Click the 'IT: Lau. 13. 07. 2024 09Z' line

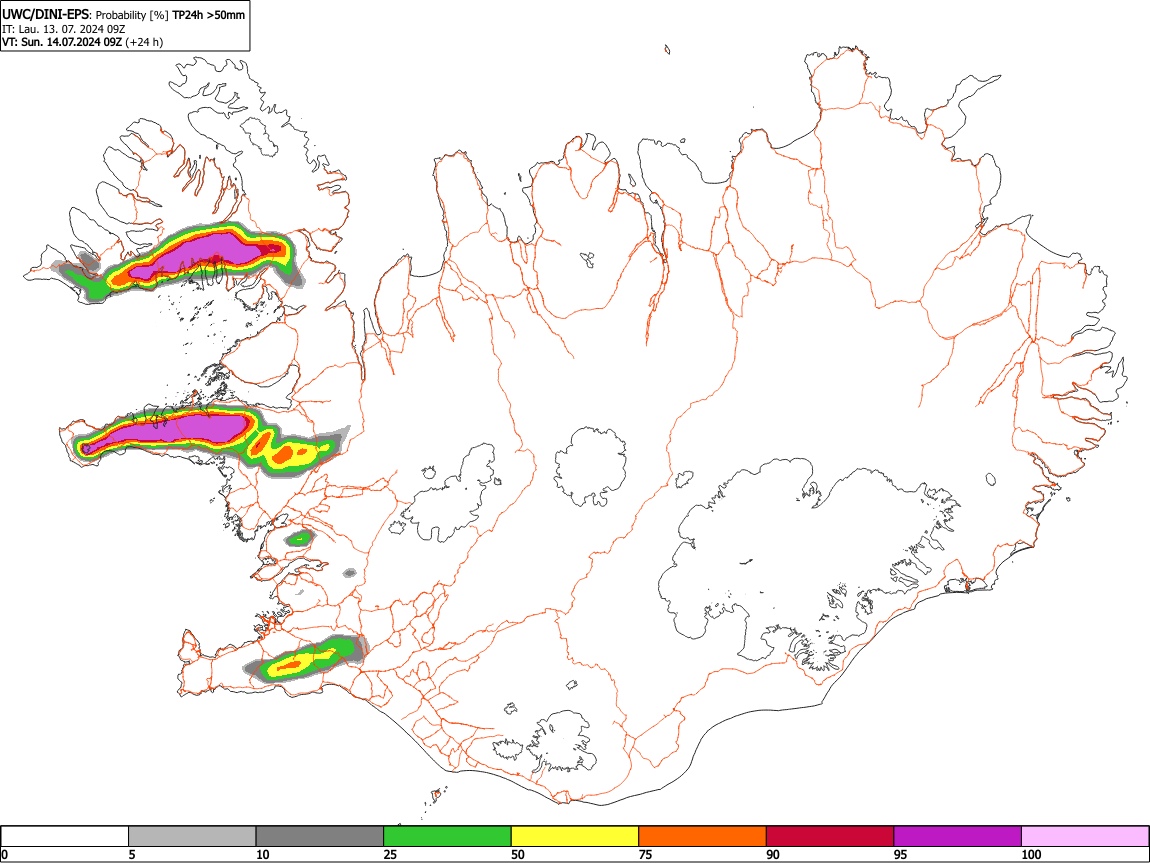pyautogui.click(x=63, y=29)
